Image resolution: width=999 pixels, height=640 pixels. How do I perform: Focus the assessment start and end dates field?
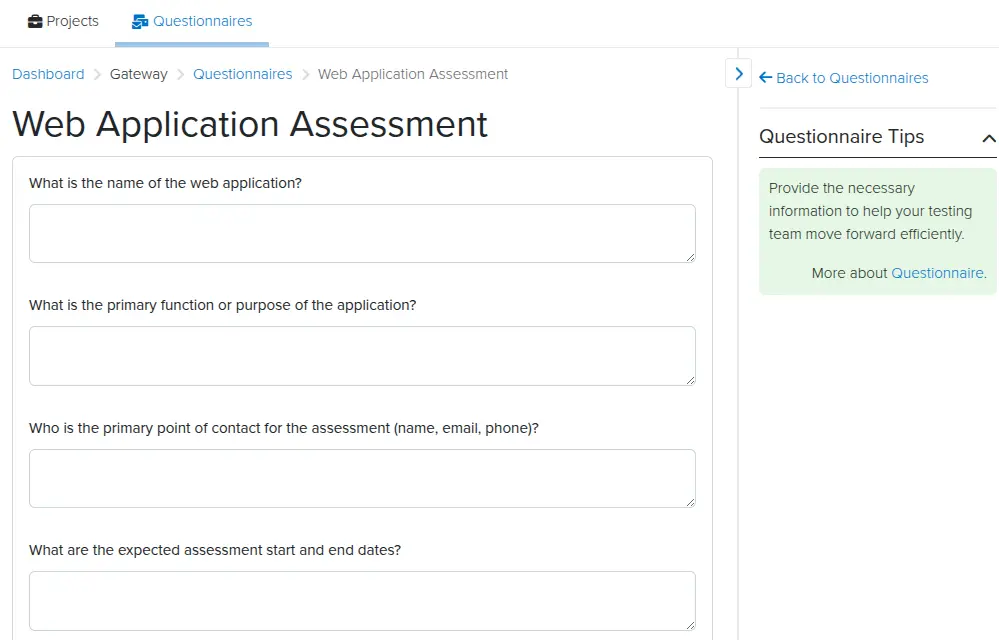(x=363, y=601)
